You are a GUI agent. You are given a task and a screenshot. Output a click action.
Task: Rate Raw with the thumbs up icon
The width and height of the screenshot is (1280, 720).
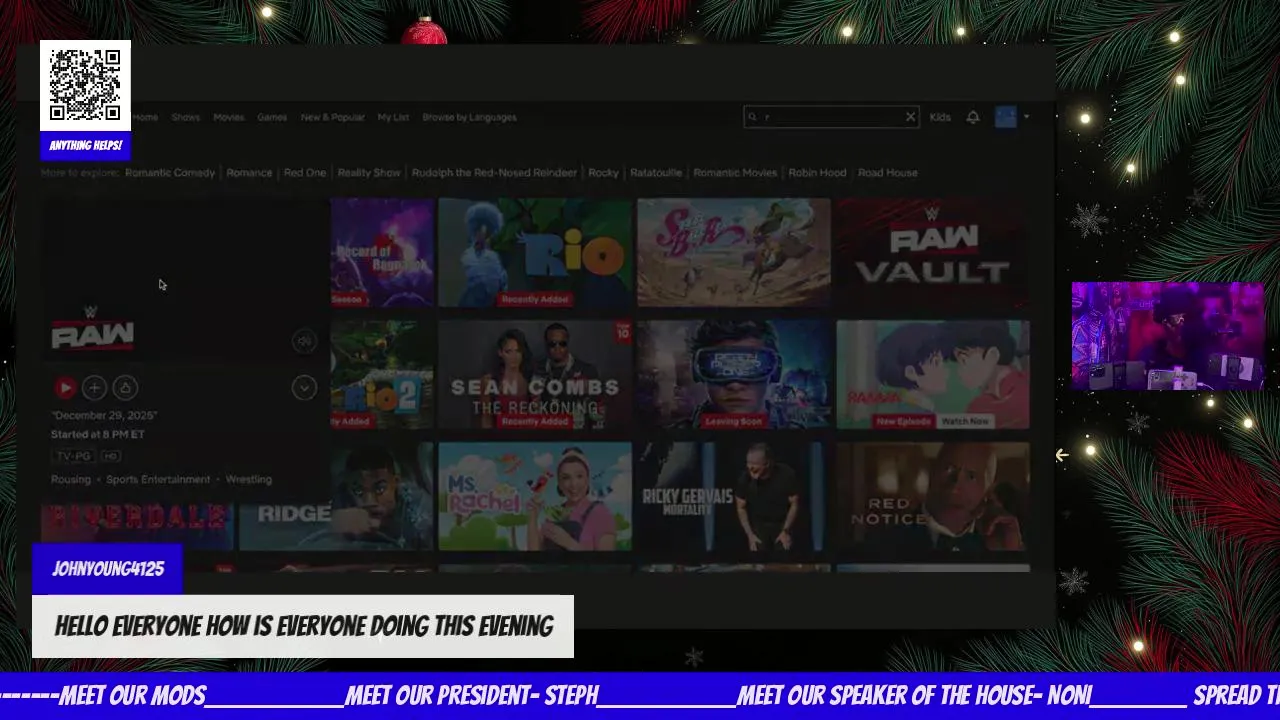[x=124, y=387]
